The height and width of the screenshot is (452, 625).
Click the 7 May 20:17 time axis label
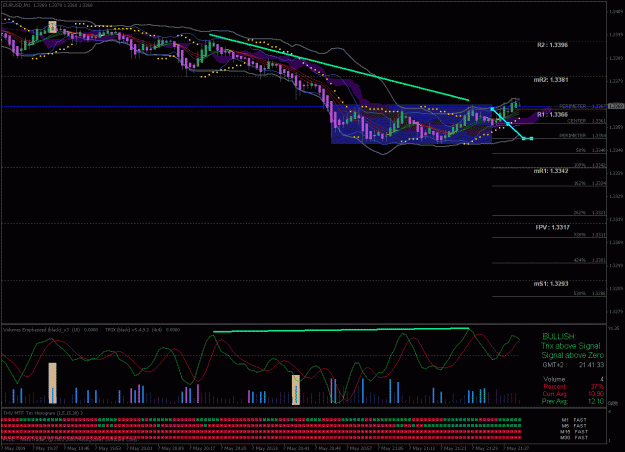204,448
